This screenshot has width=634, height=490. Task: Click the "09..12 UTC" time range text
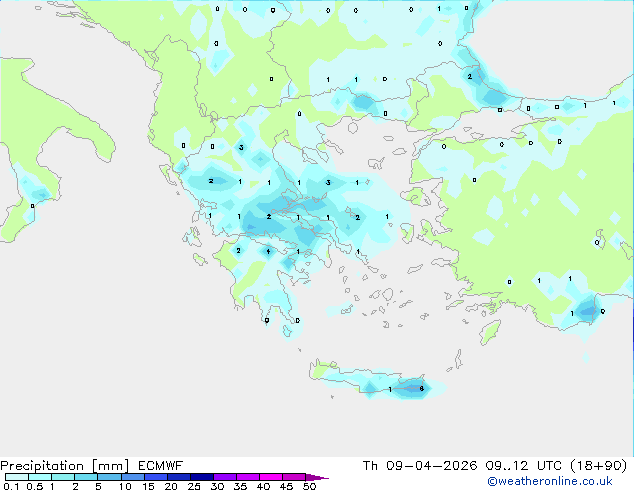coord(524,466)
